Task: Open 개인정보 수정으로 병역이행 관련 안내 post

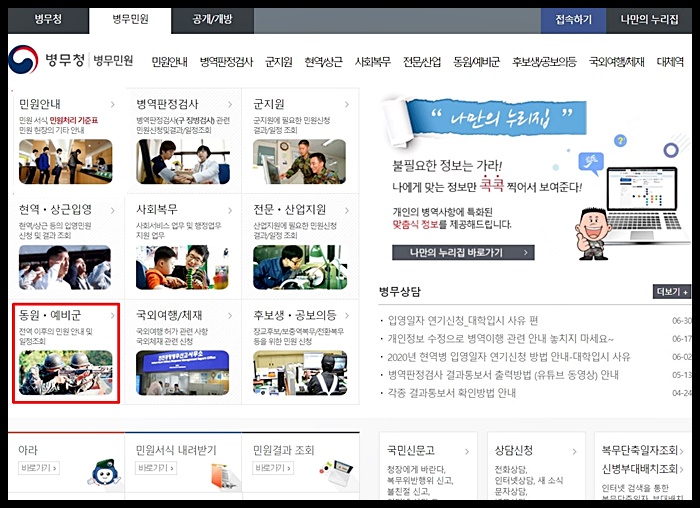Action: pyautogui.click(x=500, y=339)
